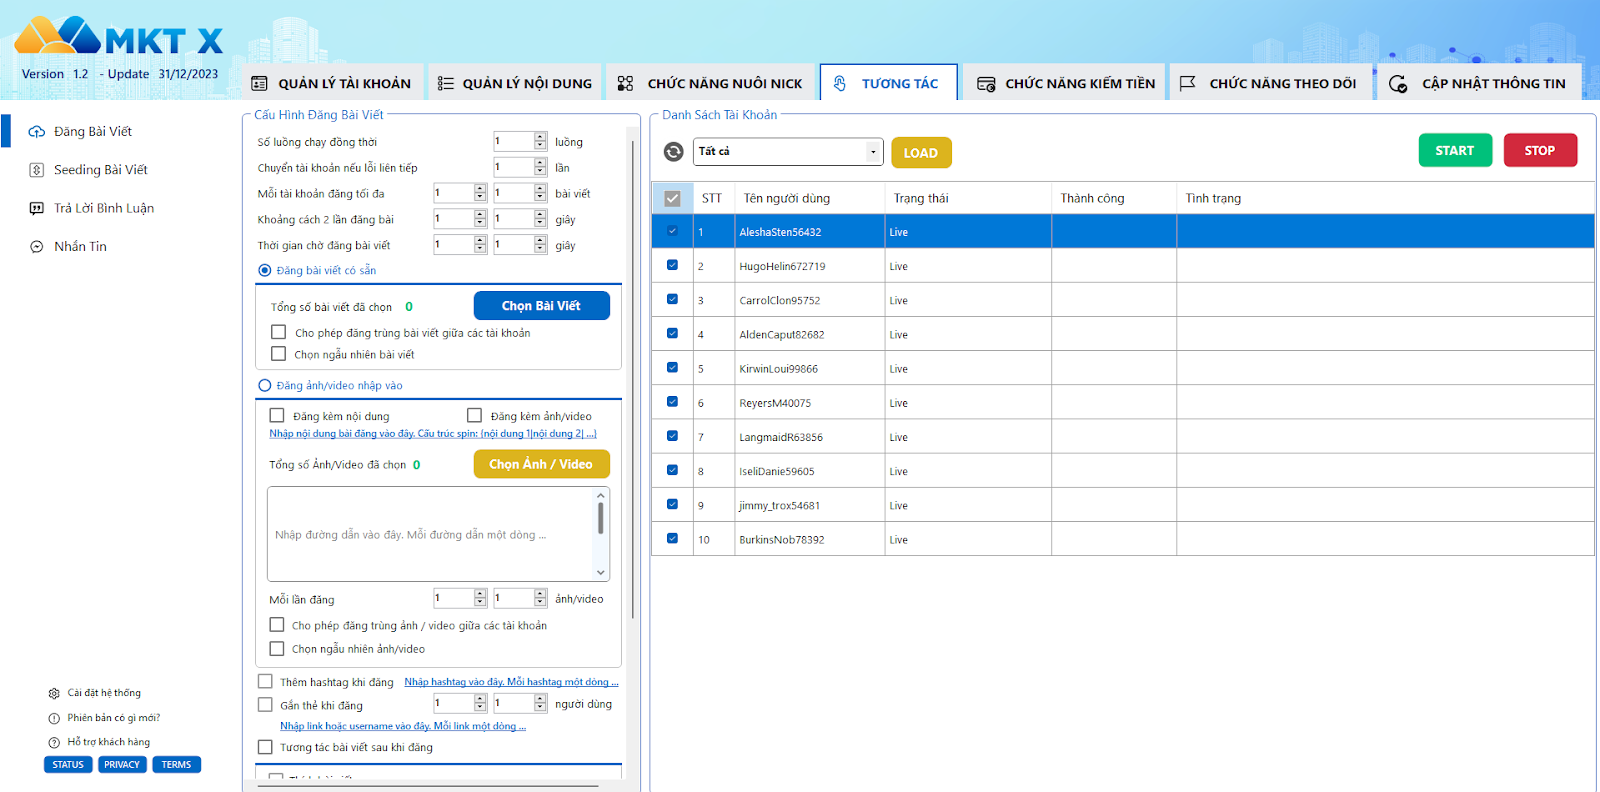Click the Quản Lý Tài Khoản tab icon

pos(260,84)
